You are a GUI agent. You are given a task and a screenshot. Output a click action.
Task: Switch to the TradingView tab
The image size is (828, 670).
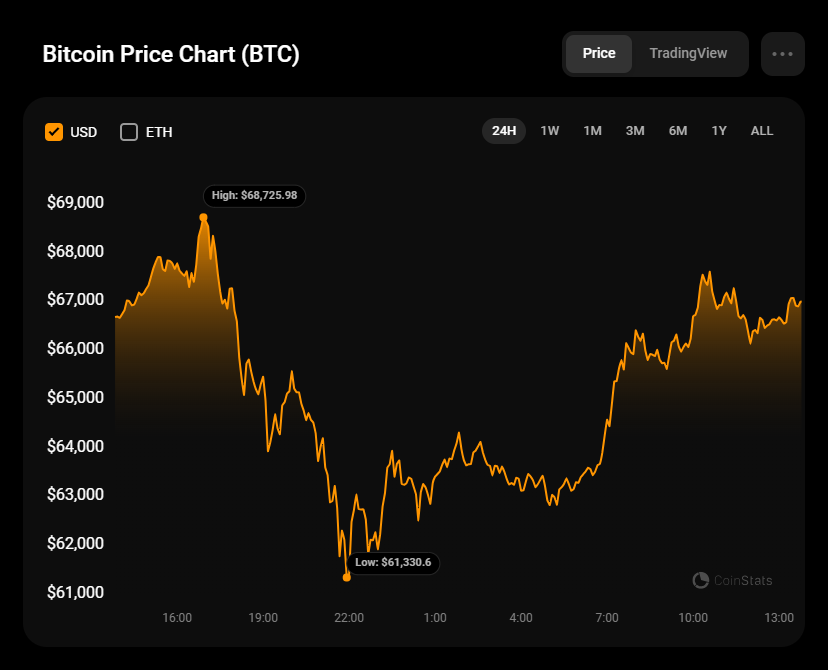[x=688, y=54]
